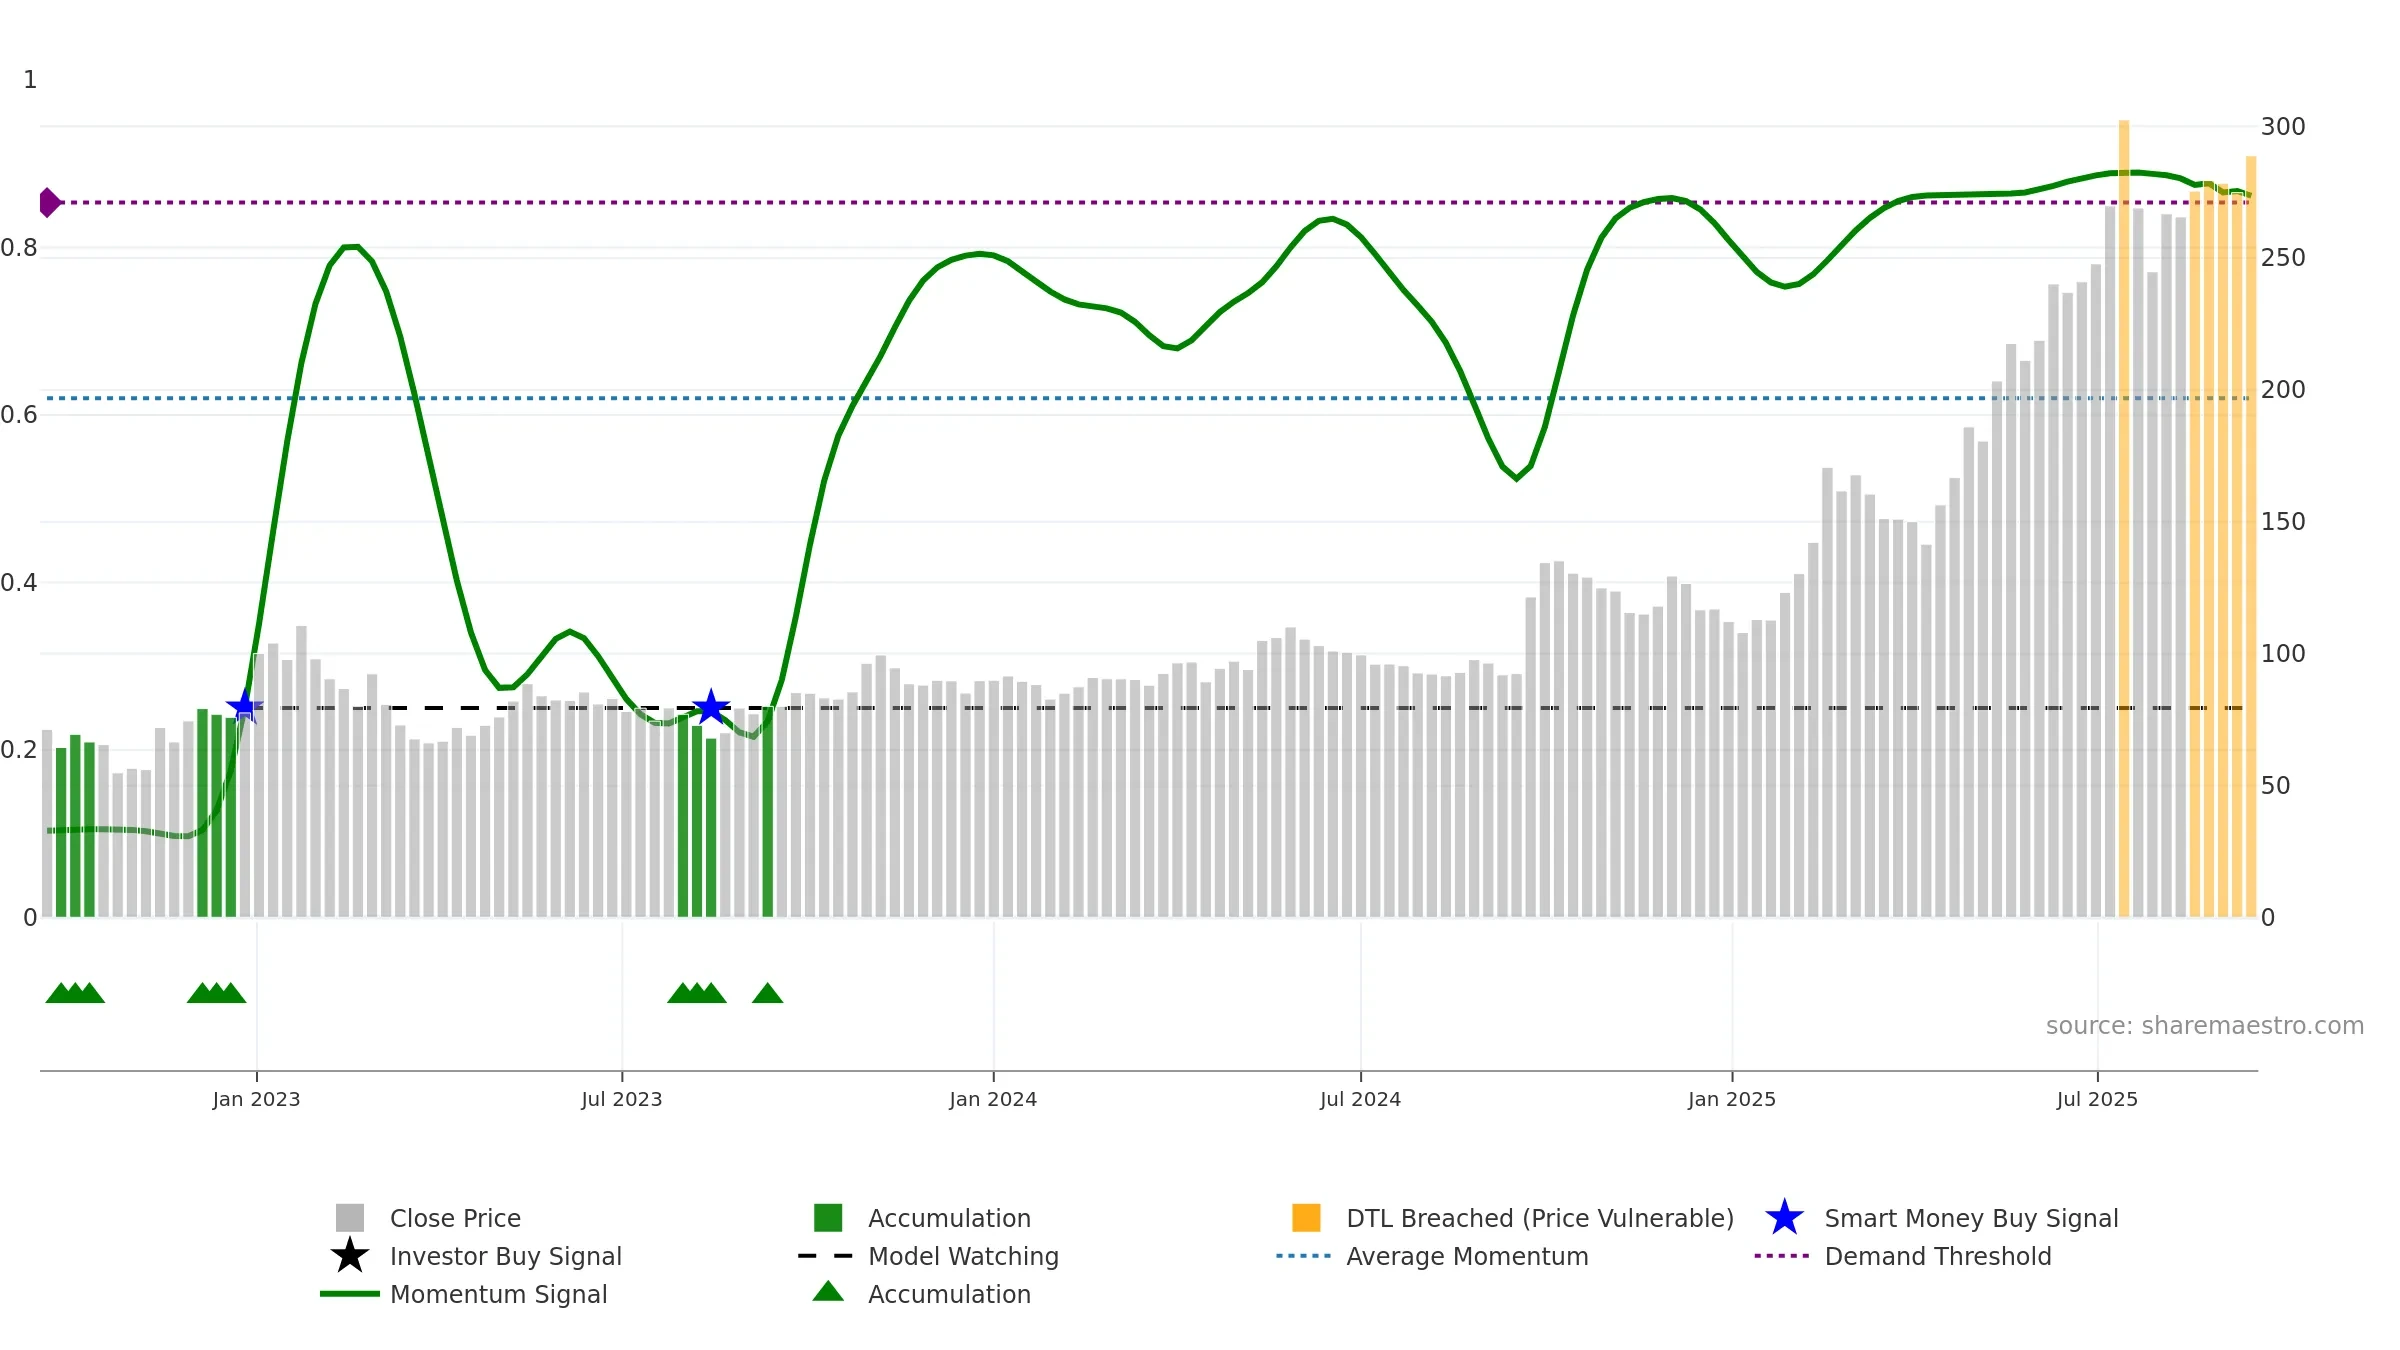Click the 0.8 left-axis momentum label
Image resolution: width=2400 pixels, height=1350 pixels.
(19, 248)
